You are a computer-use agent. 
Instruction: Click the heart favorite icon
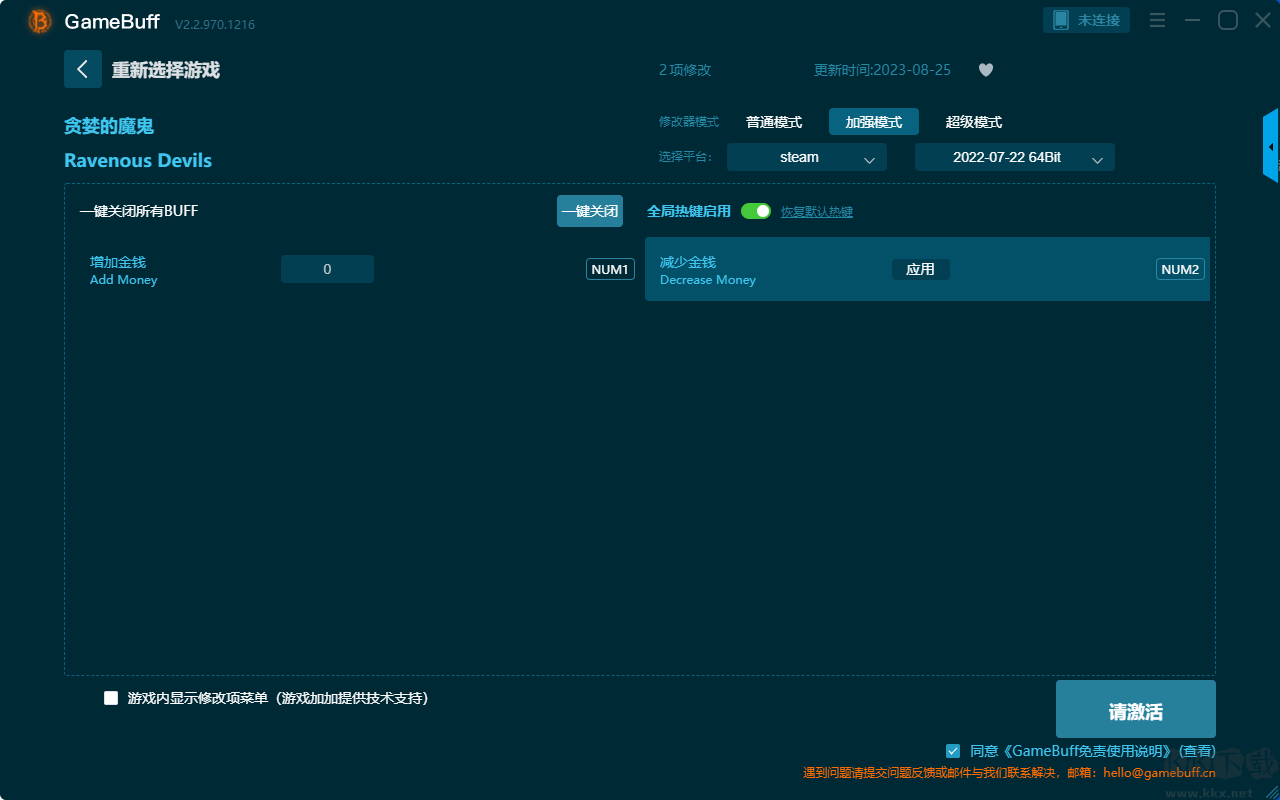[x=985, y=70]
